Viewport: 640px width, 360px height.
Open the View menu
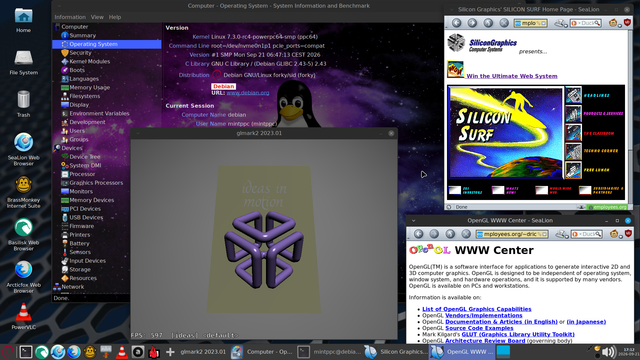click(x=97, y=17)
